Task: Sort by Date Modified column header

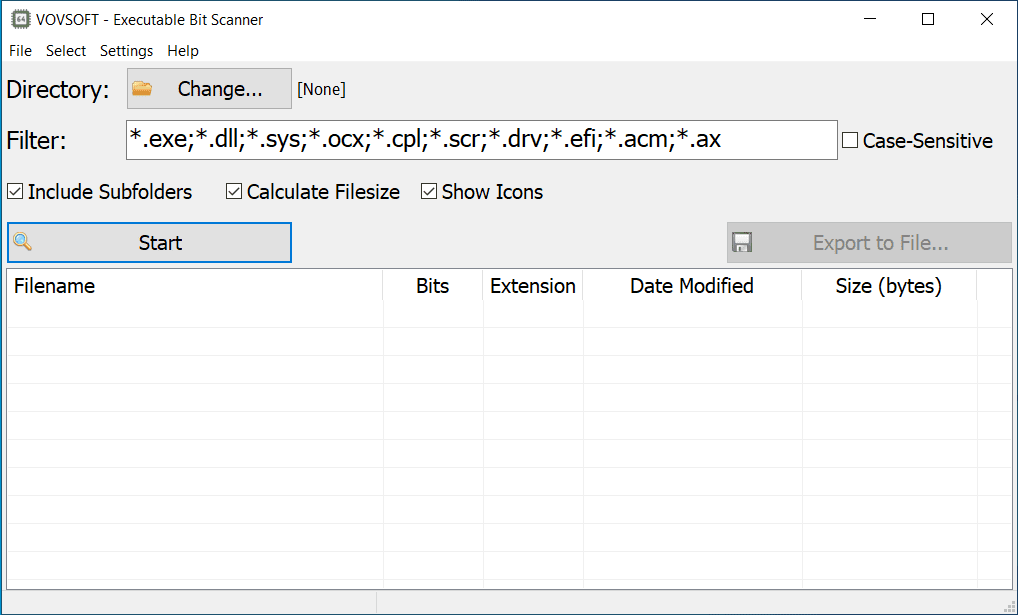Action: [692, 286]
